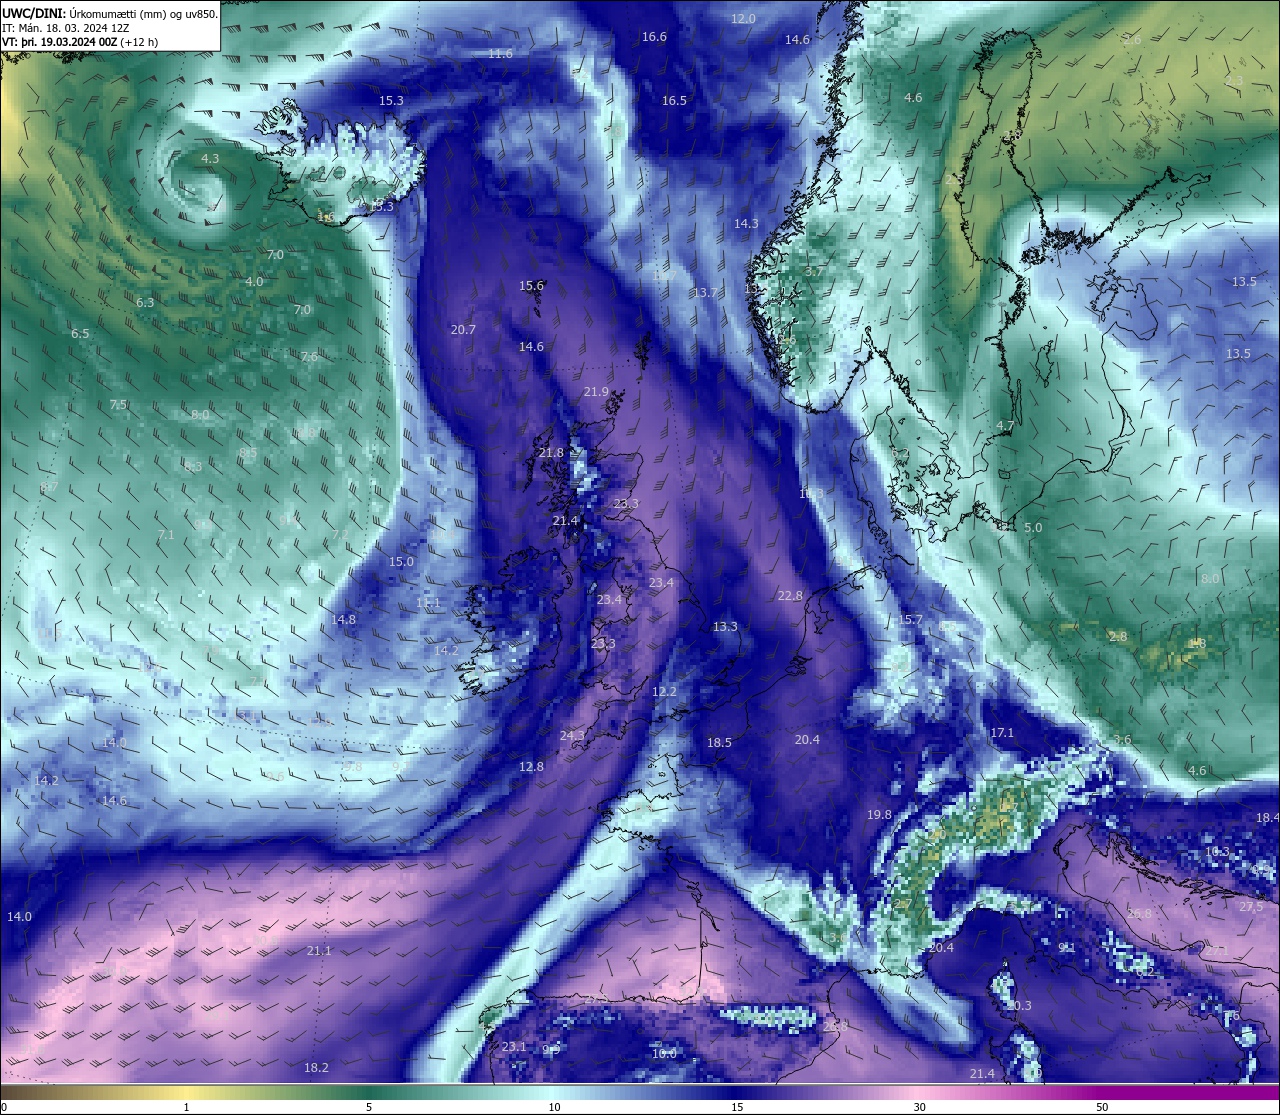The height and width of the screenshot is (1115, 1280).
Task: Select the 5.0 value label
Action: 1033,528
